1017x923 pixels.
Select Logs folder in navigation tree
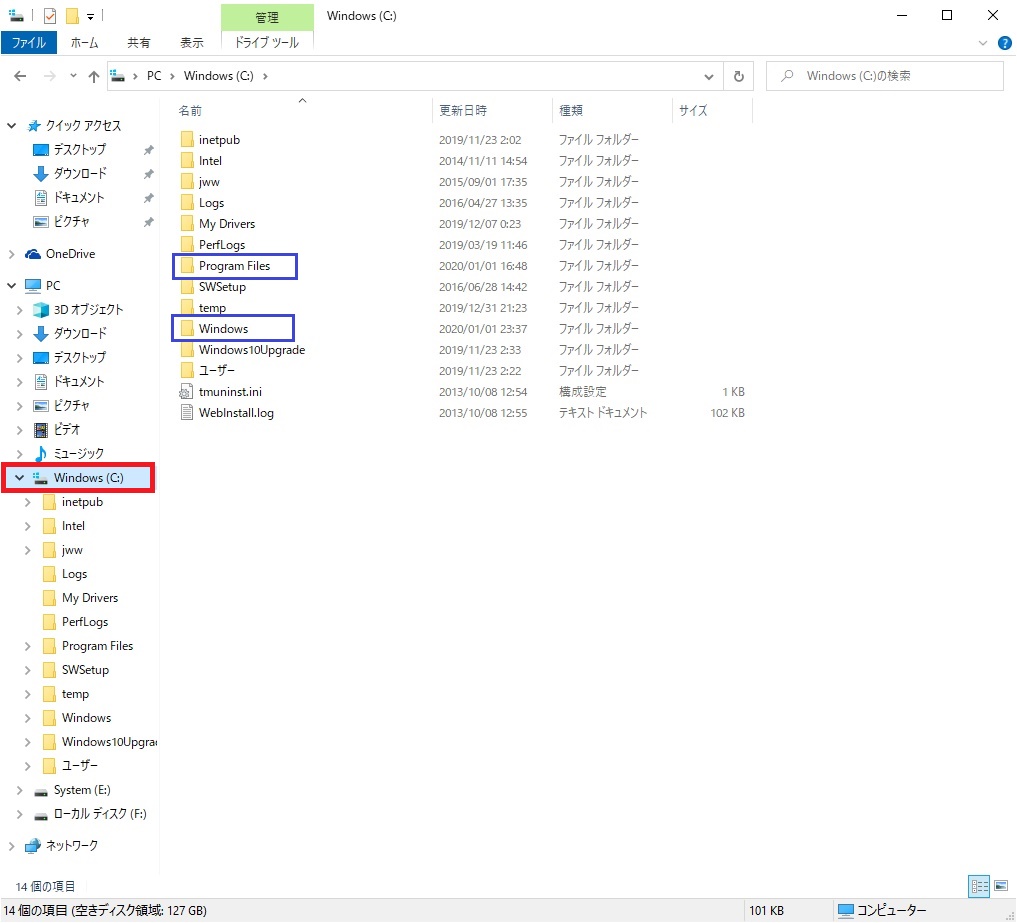[x=74, y=574]
